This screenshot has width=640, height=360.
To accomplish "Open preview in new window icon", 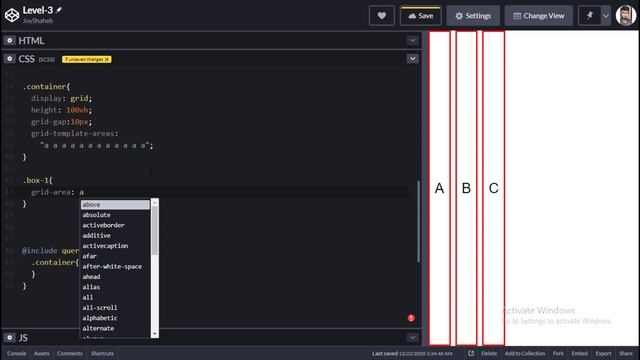I will (471, 353).
